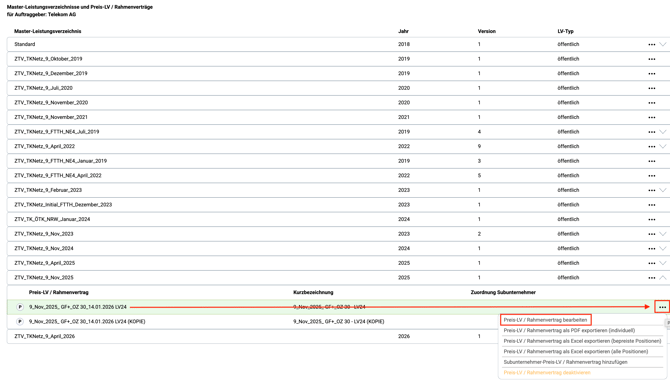The width and height of the screenshot is (670, 382).
Task: Open three-dot menu for ZTV_TKNetz_9_November_2020
Action: pyautogui.click(x=651, y=103)
